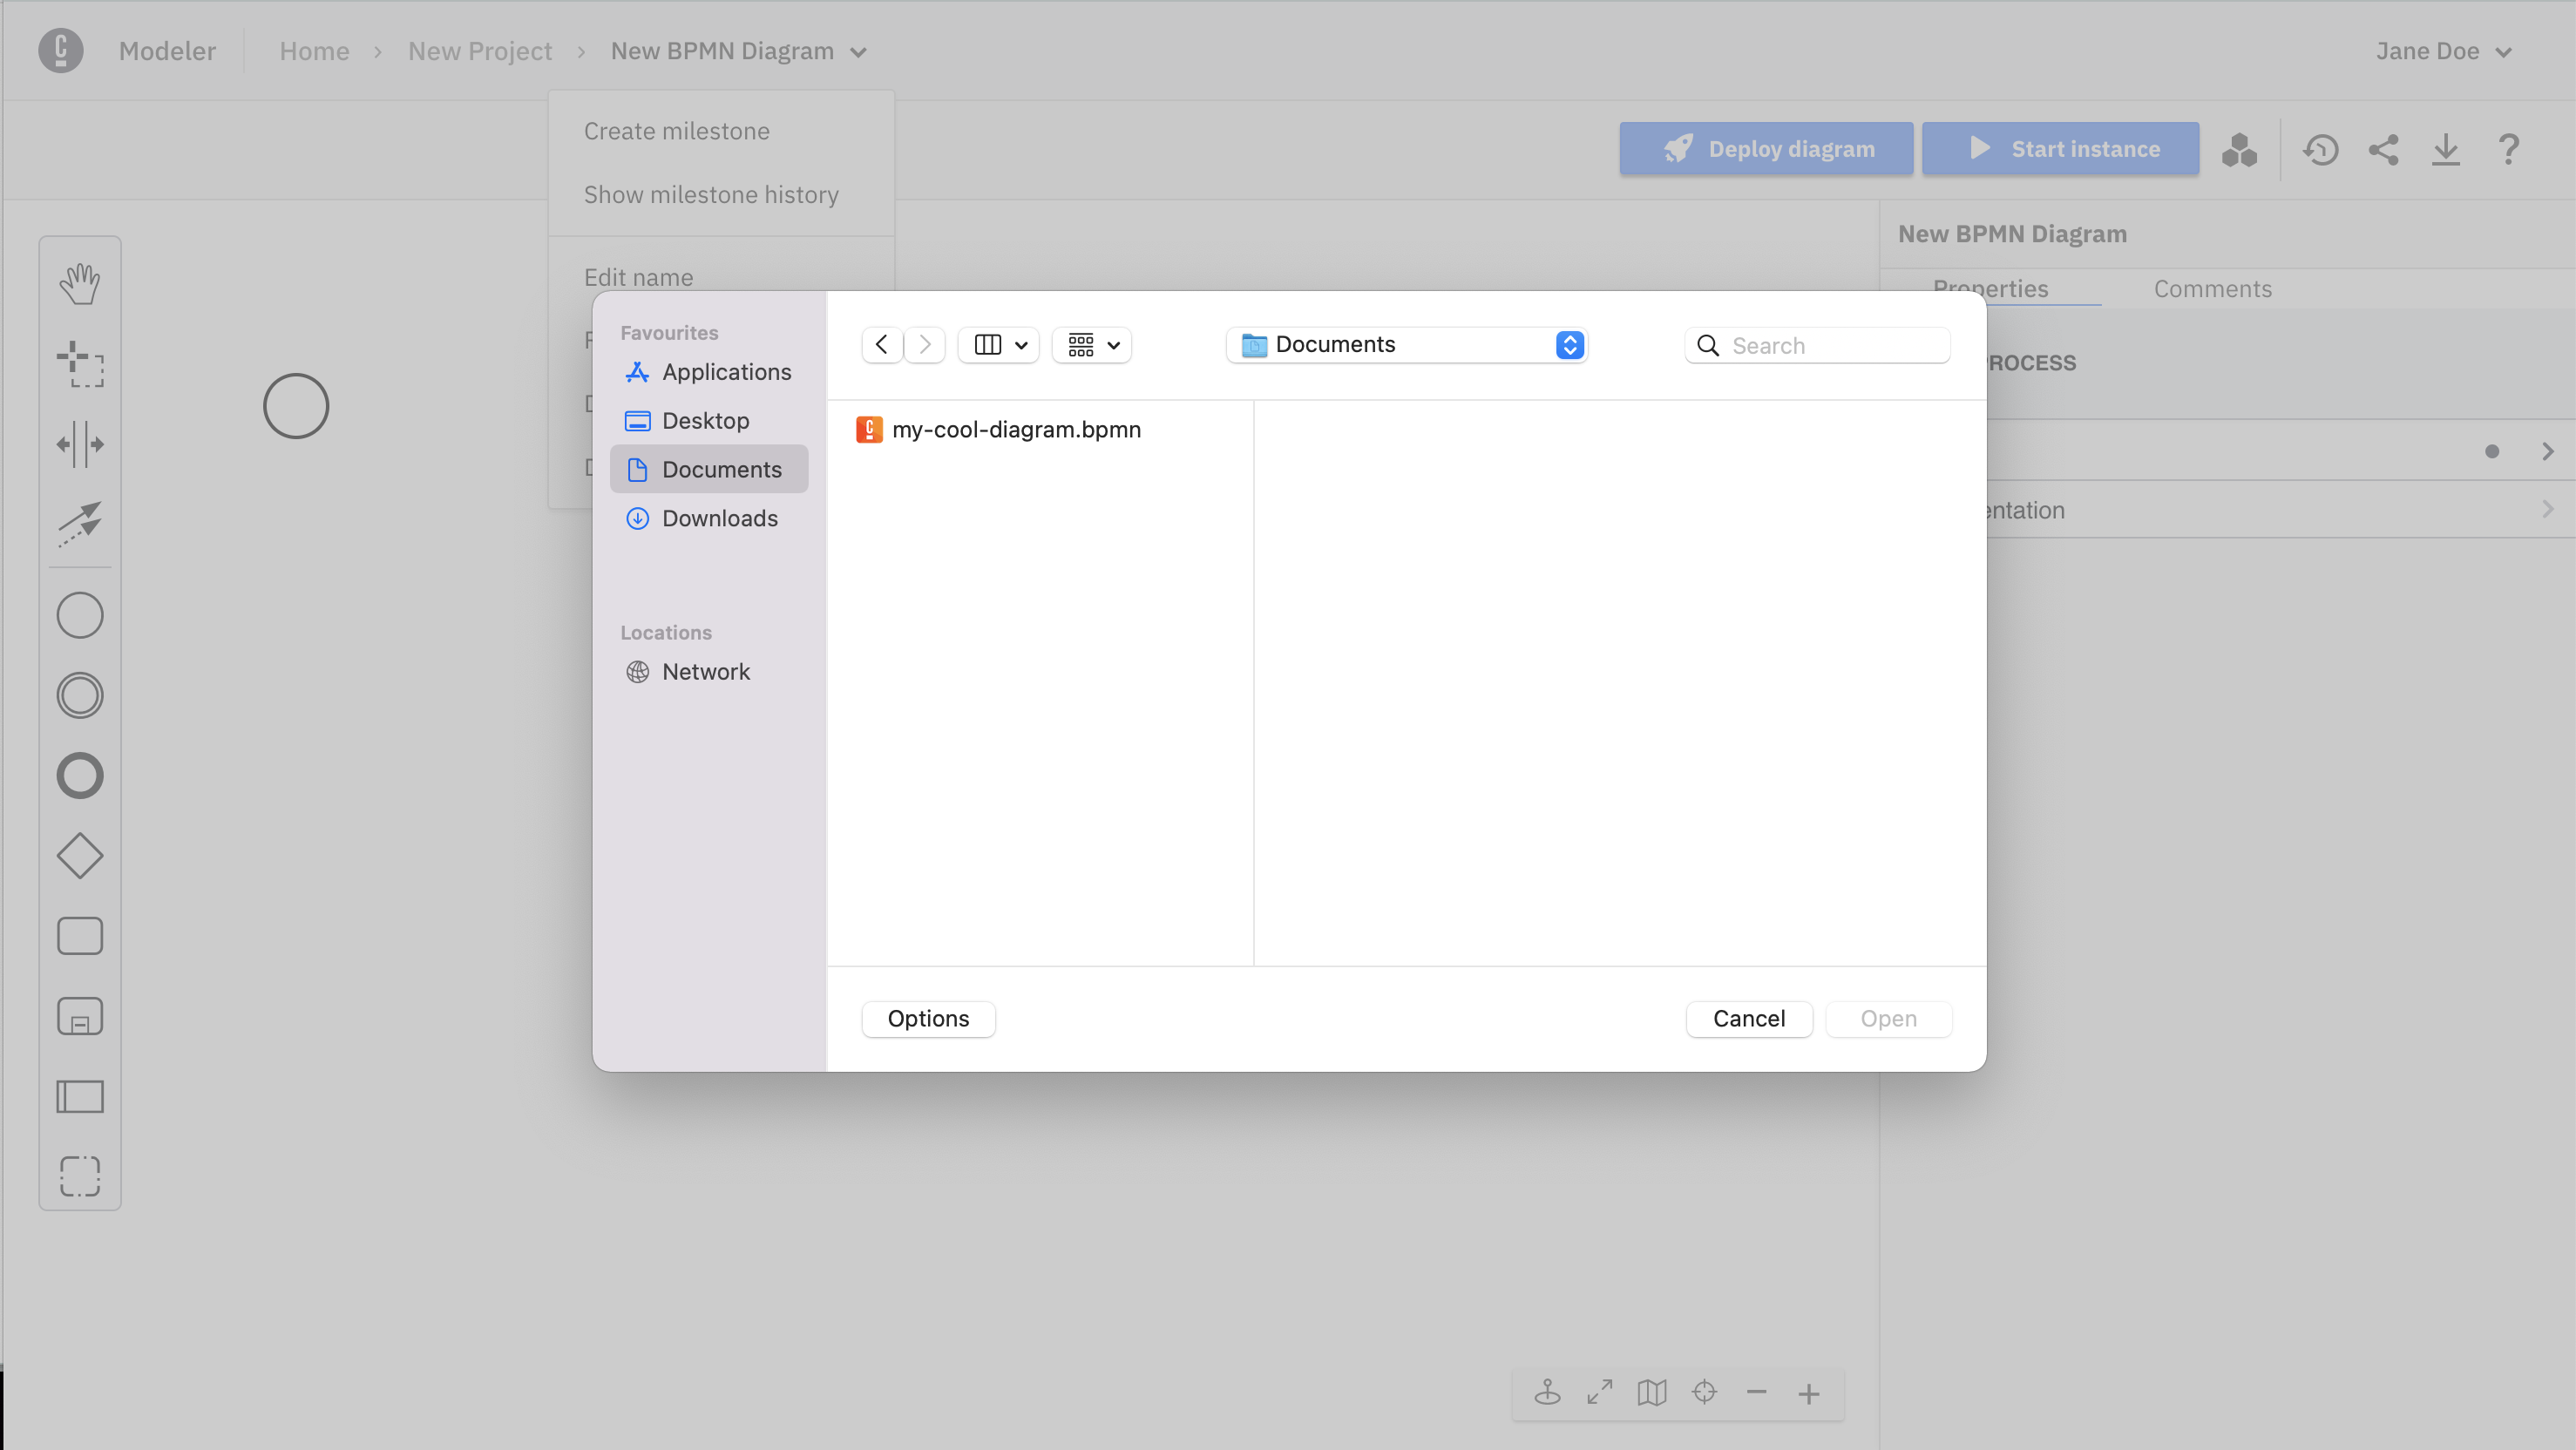2576x1450 pixels.
Task: Click the Download diagram icon
Action: (x=2446, y=150)
